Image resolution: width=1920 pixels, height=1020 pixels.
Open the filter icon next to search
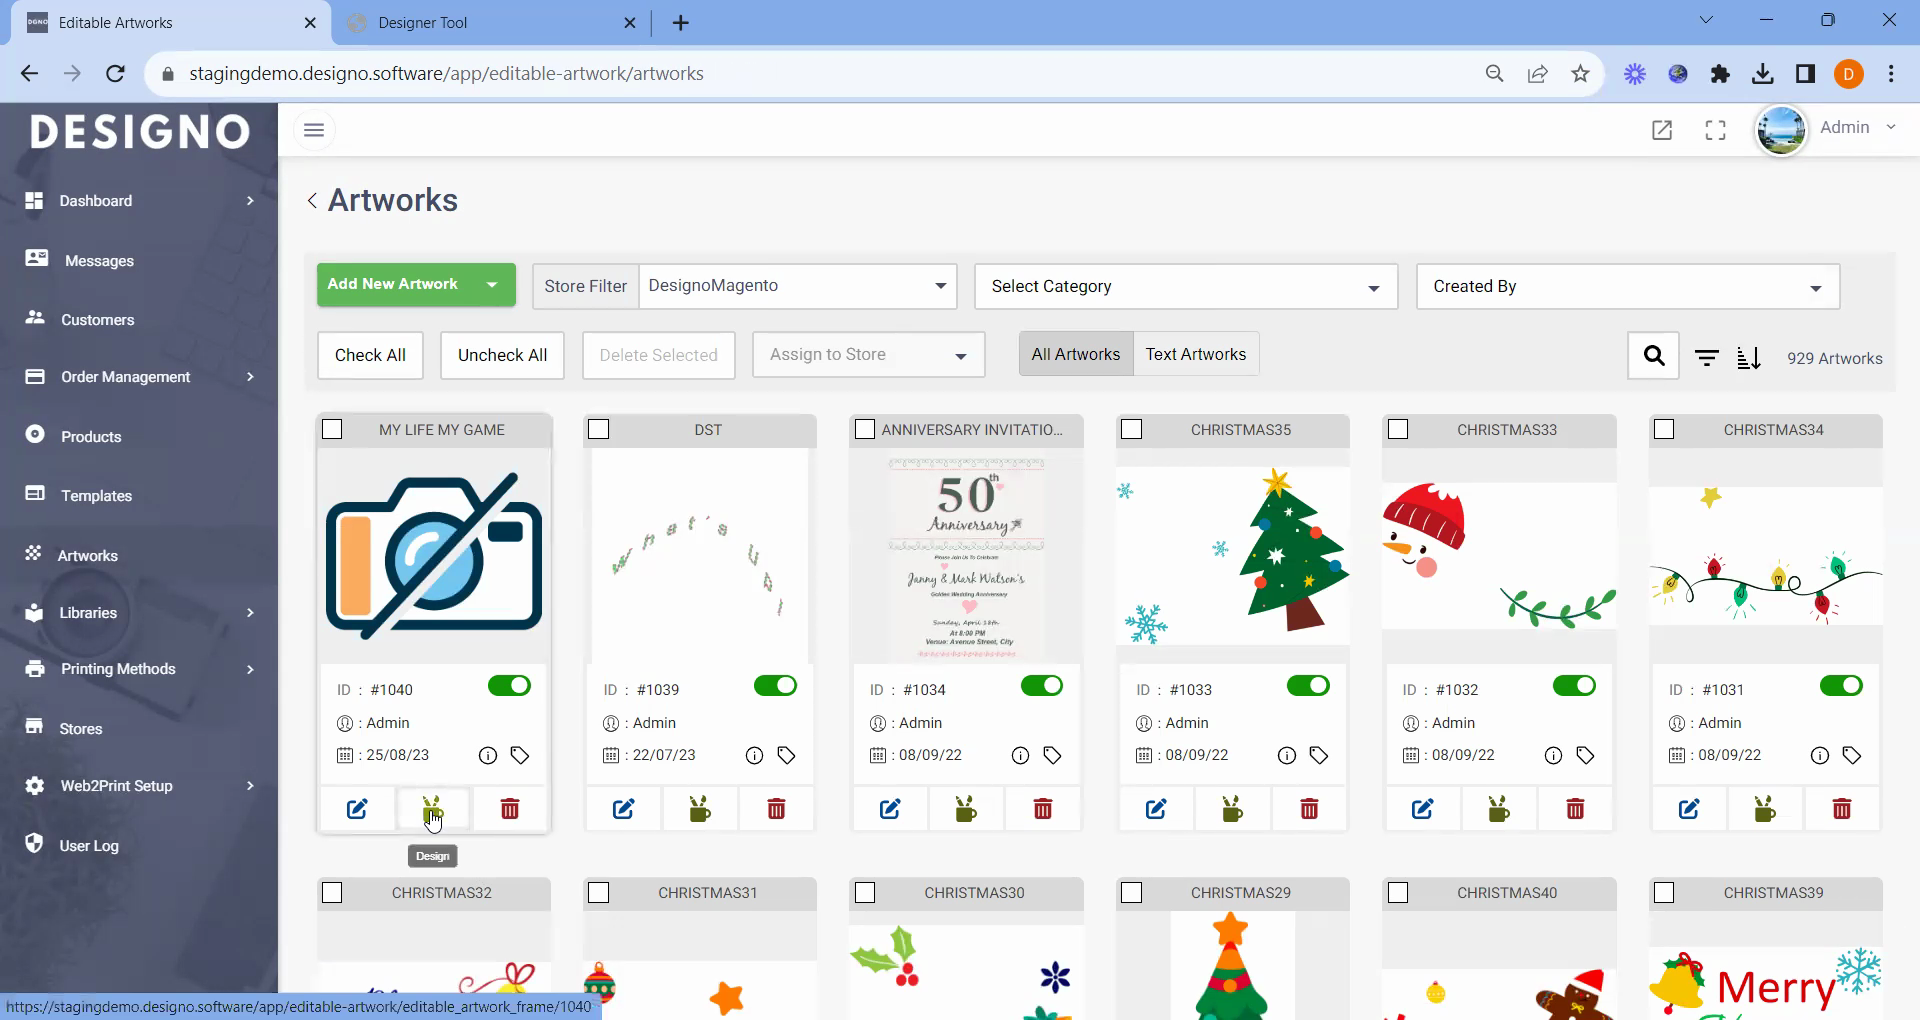(x=1707, y=358)
